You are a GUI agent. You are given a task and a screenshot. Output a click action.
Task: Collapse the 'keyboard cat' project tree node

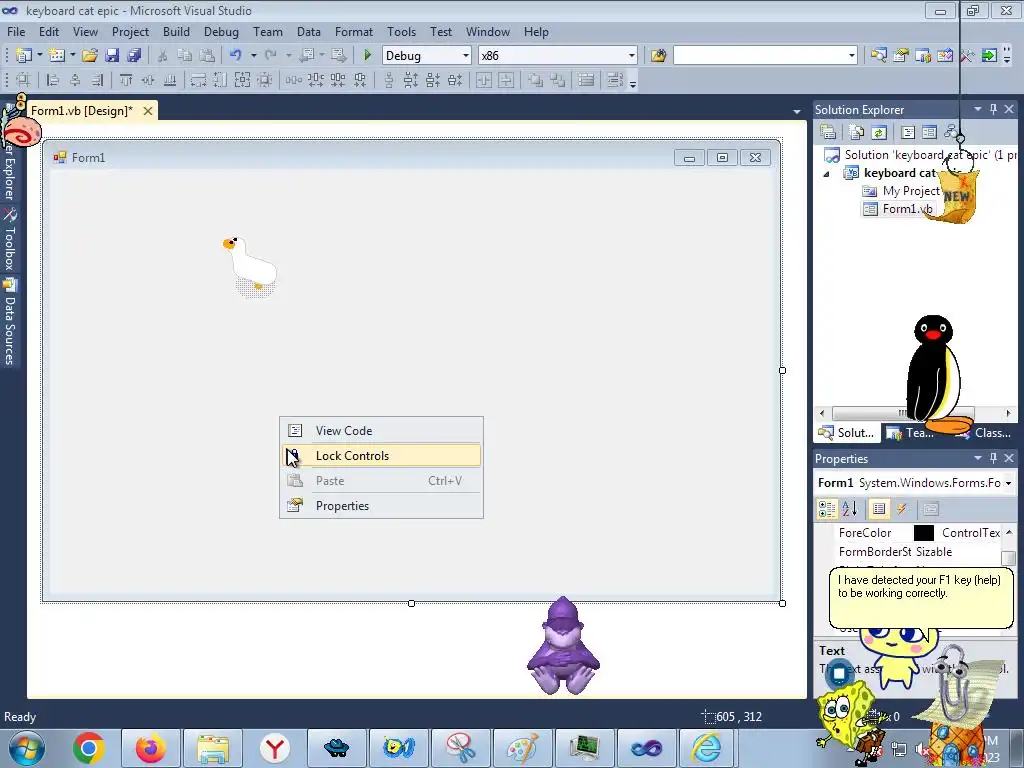(x=826, y=174)
